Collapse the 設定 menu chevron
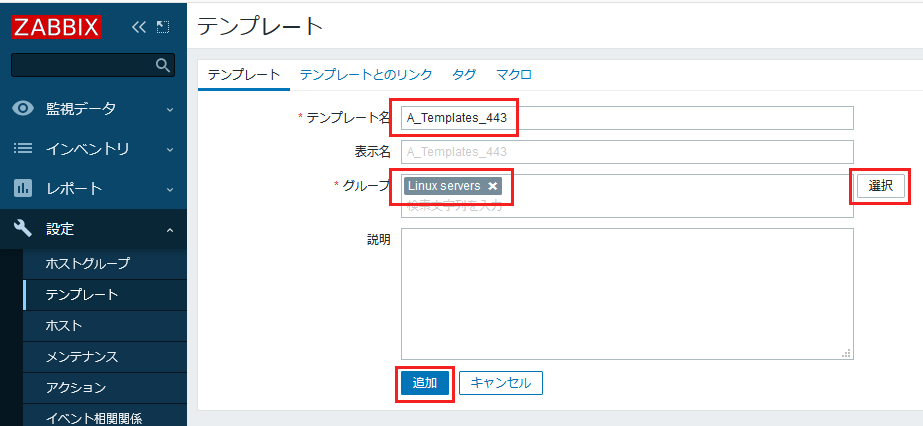 [170, 230]
